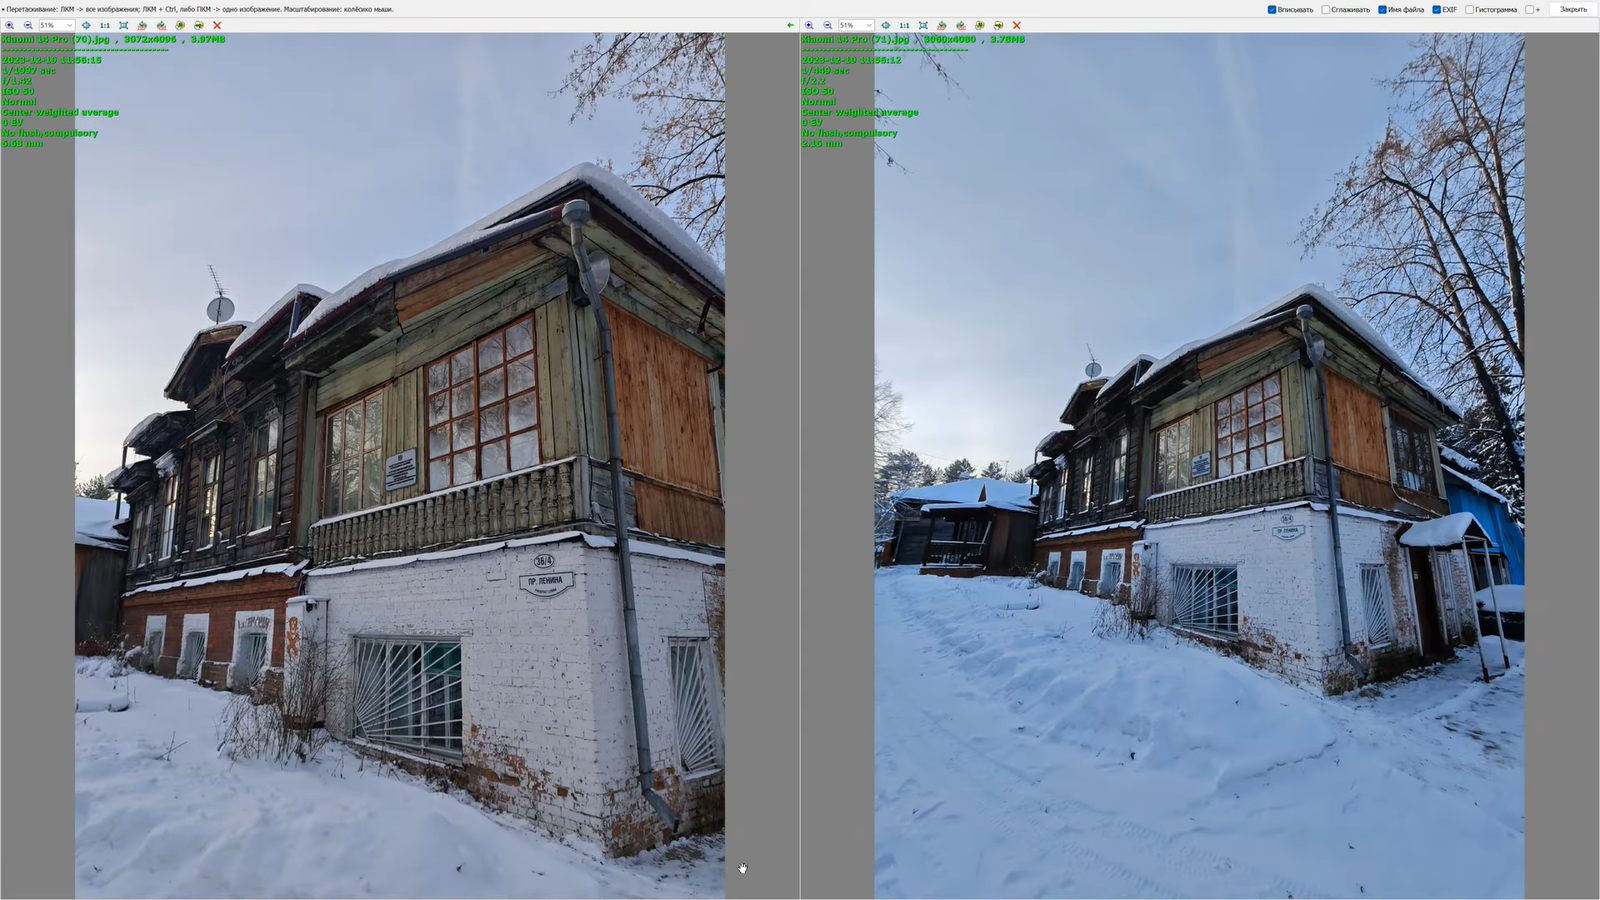1600x900 pixels.
Task: Open the left panel zoom percentage dropdown
Action: click(69, 25)
